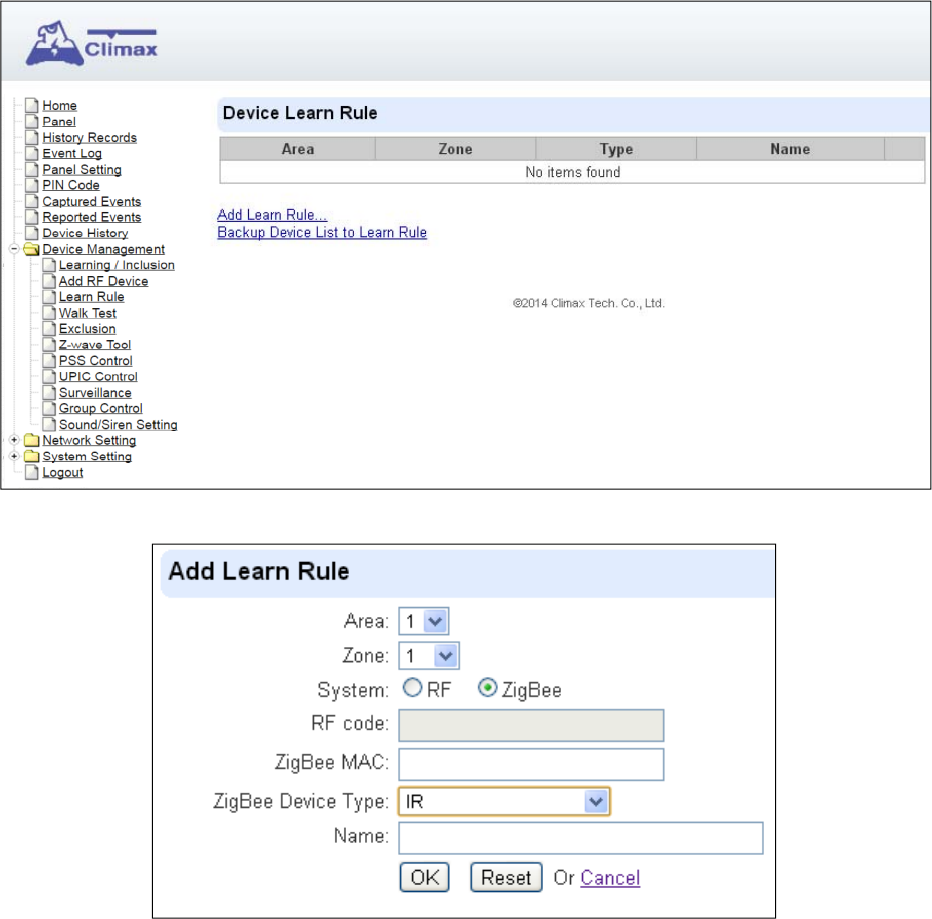This screenshot has height=919, width=932.
Task: Click the Type column header
Action: coord(616,149)
